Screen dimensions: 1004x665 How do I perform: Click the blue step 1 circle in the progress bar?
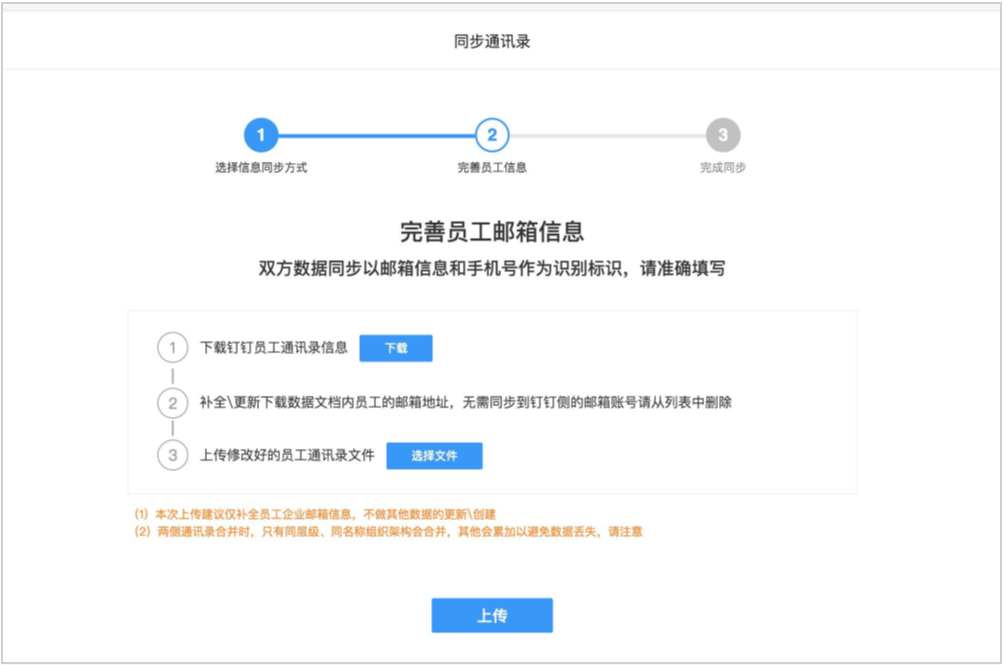coord(261,135)
